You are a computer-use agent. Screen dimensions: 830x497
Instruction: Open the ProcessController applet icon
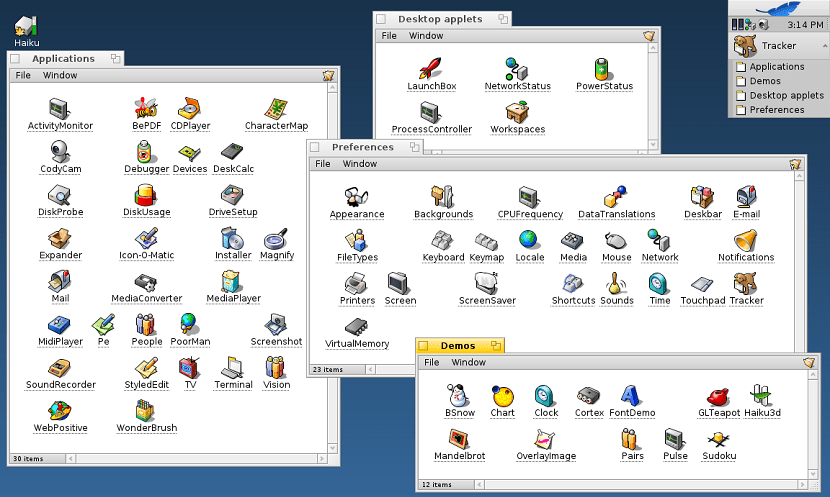(x=431, y=112)
